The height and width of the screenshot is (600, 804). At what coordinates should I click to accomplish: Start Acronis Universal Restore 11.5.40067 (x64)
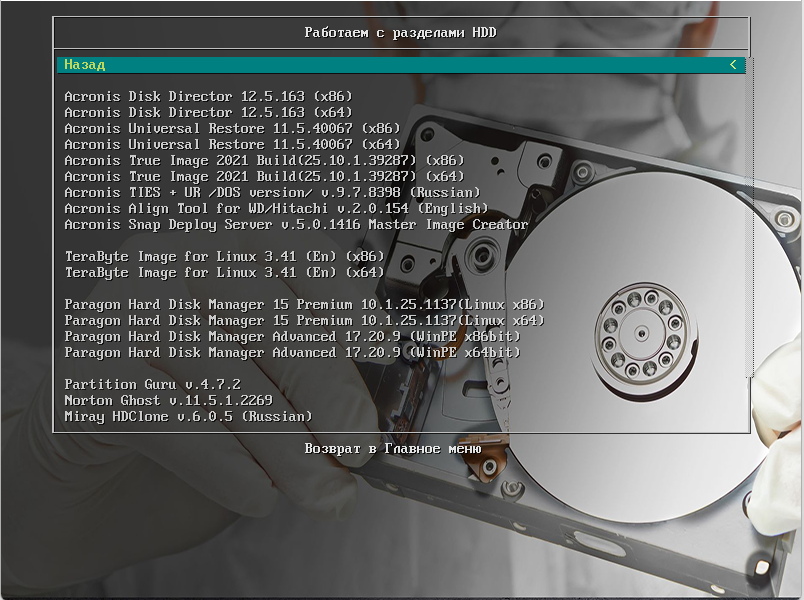[x=232, y=145]
